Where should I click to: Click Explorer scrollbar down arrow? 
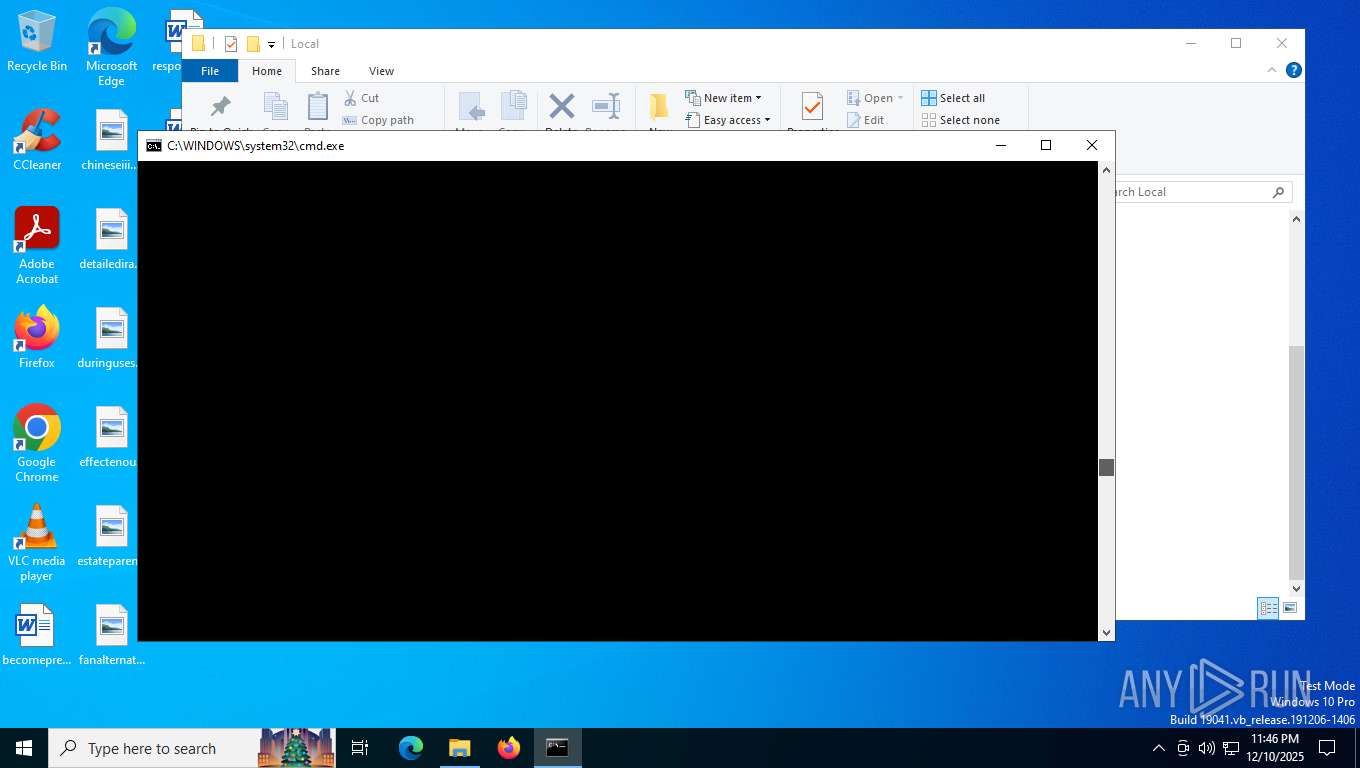(1296, 589)
